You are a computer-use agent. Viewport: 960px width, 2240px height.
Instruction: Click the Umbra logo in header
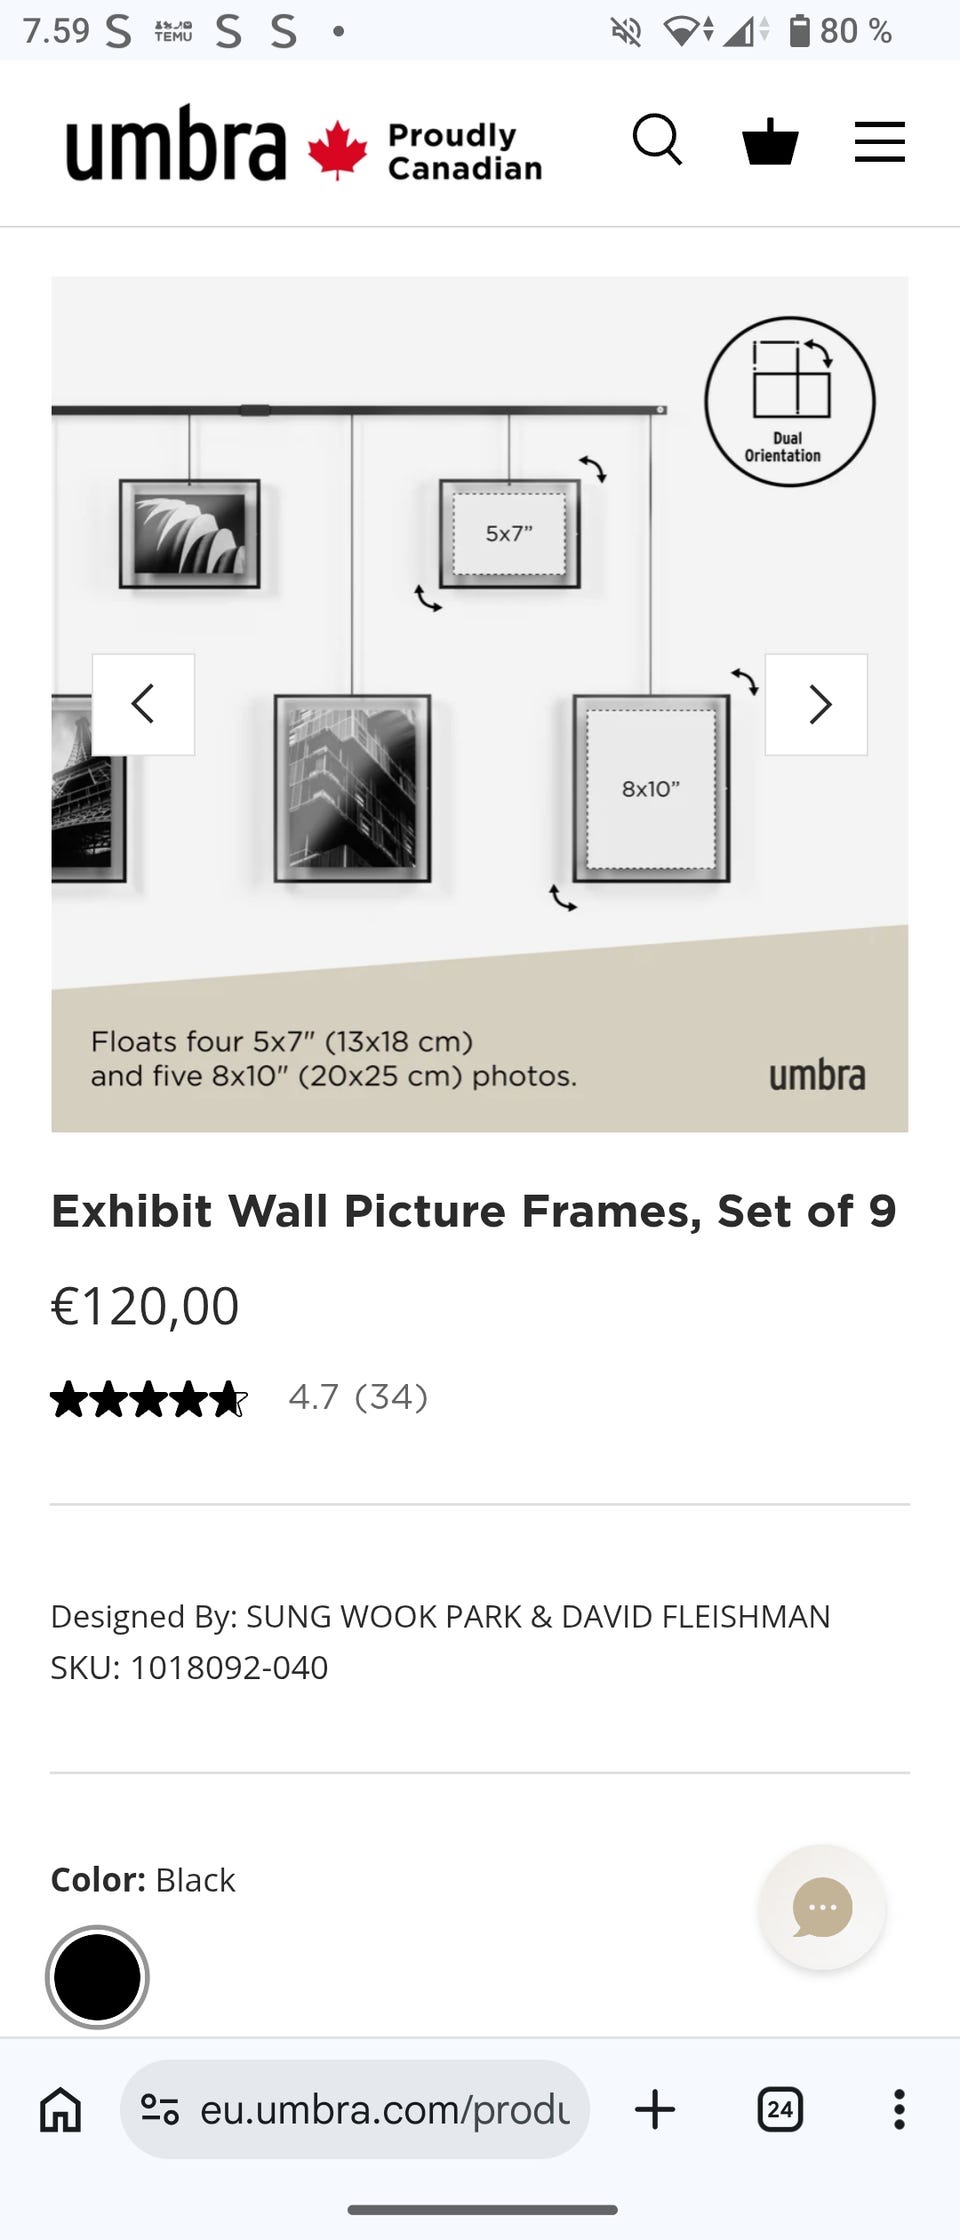[x=176, y=144]
